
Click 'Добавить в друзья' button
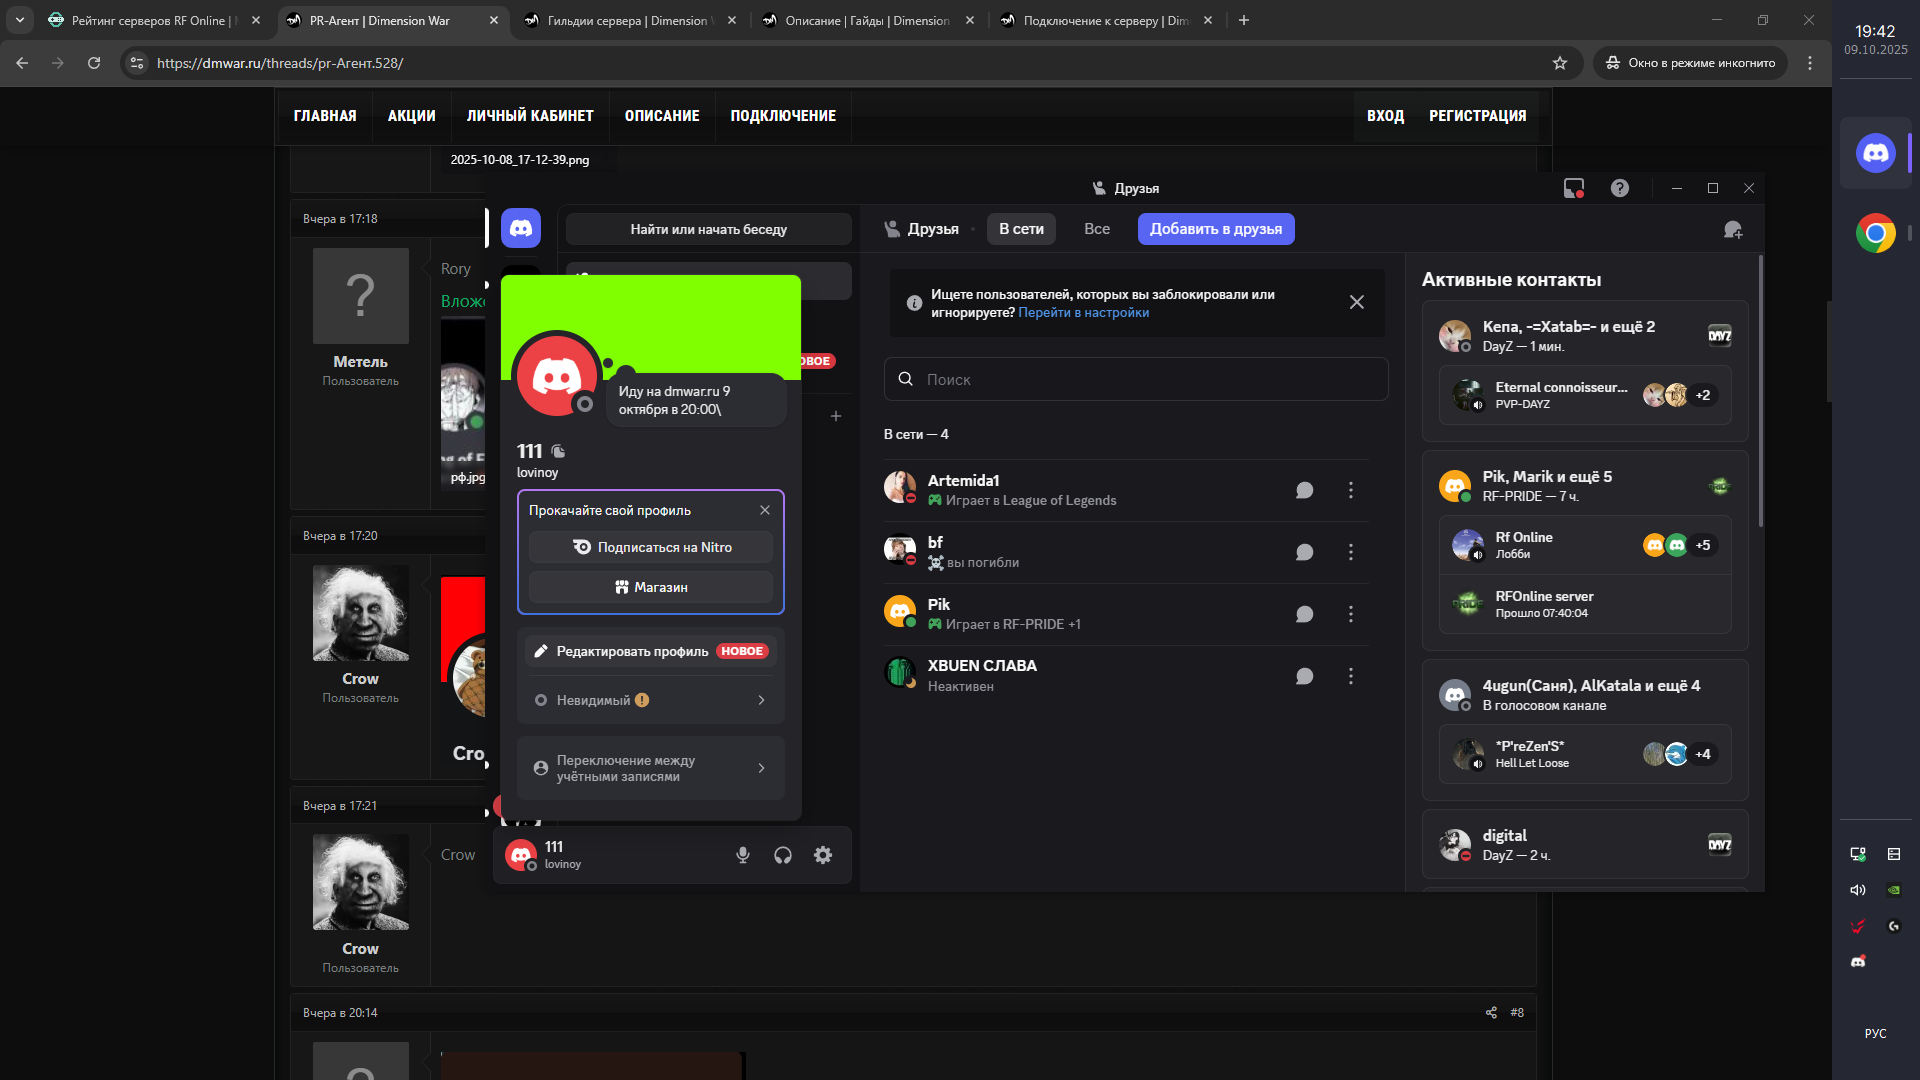coord(1216,229)
